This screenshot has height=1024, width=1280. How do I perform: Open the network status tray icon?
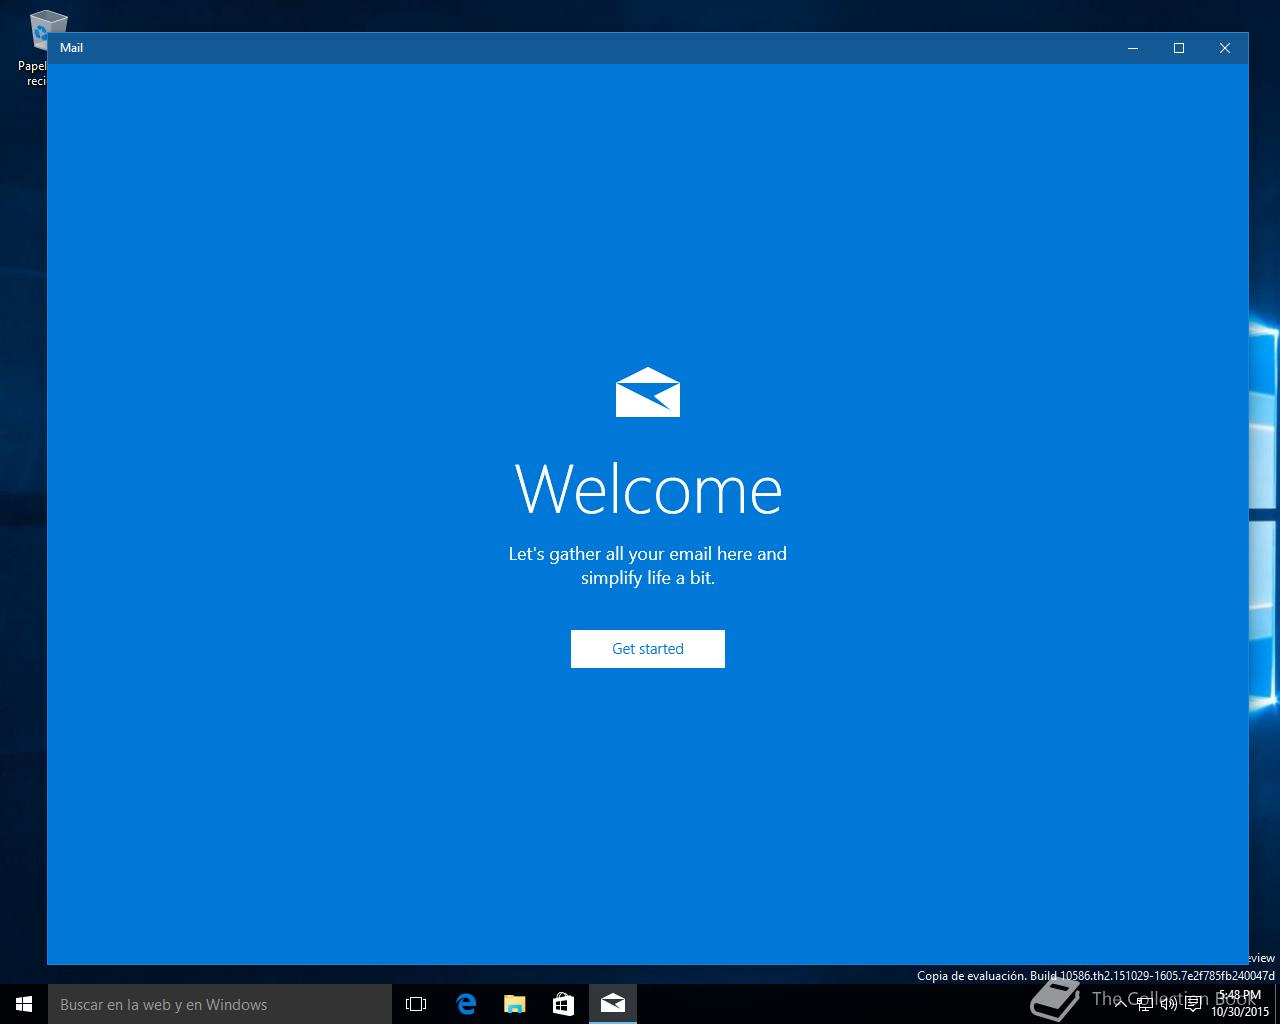[1144, 1004]
